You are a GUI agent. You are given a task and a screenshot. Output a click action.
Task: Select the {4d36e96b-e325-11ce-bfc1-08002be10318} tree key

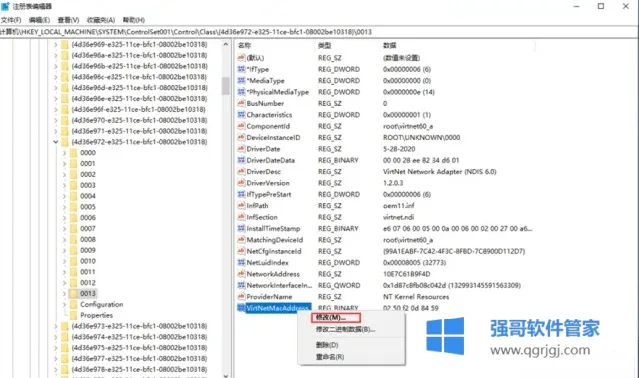click(139, 66)
